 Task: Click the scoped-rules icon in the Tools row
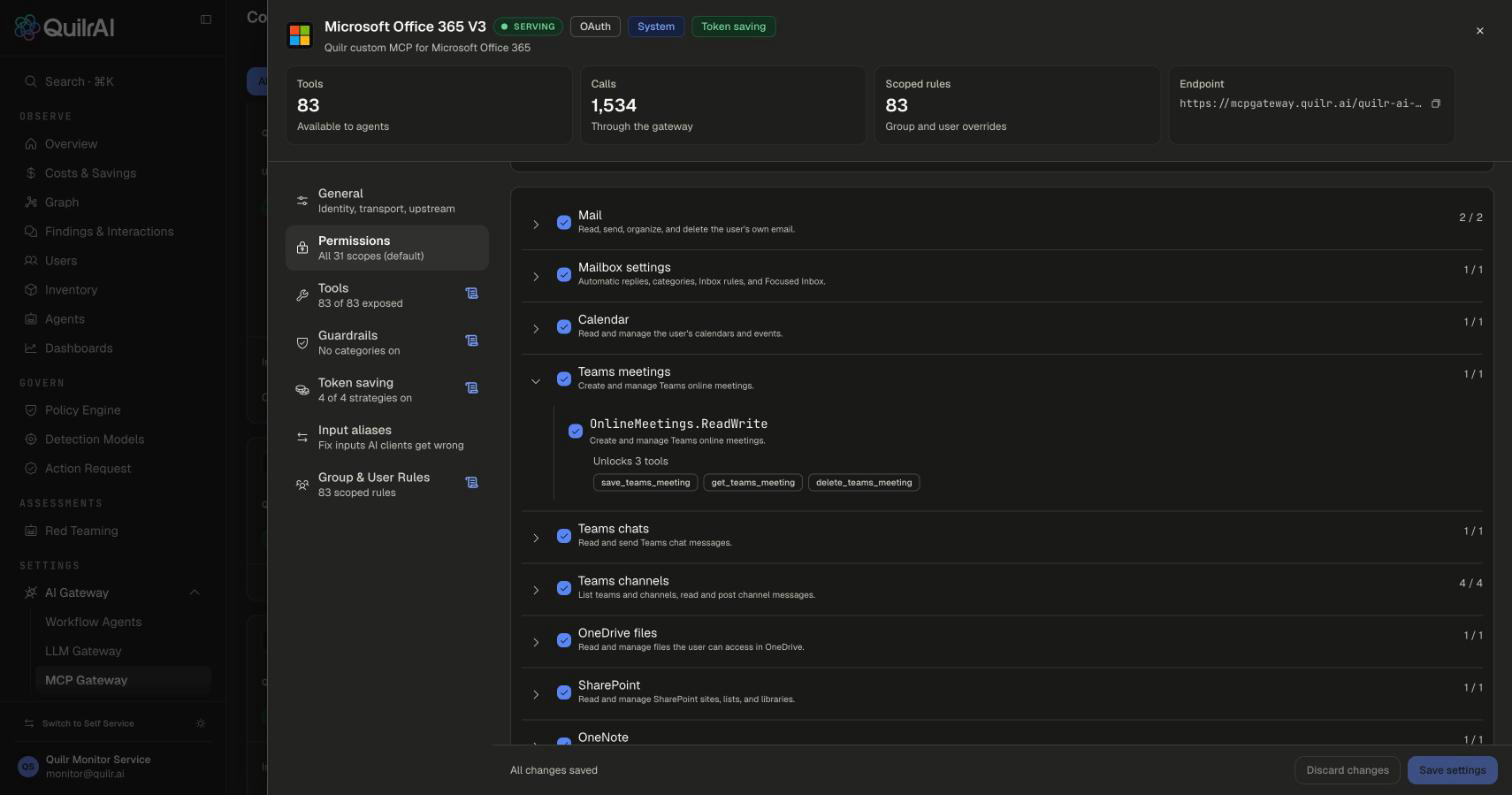coord(471,294)
